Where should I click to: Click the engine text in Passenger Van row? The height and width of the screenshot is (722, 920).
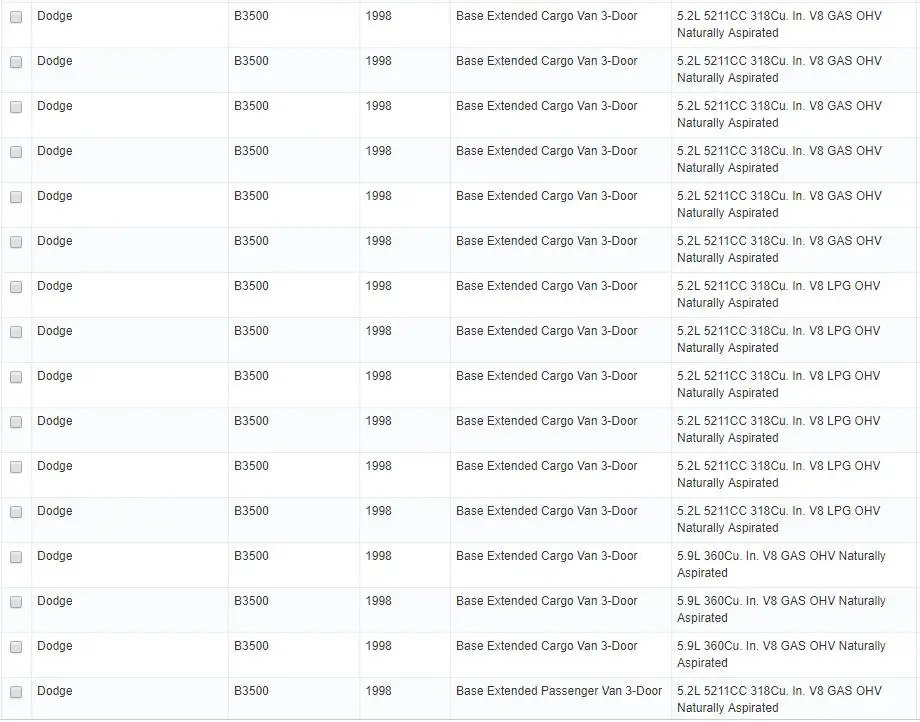[x=779, y=699]
